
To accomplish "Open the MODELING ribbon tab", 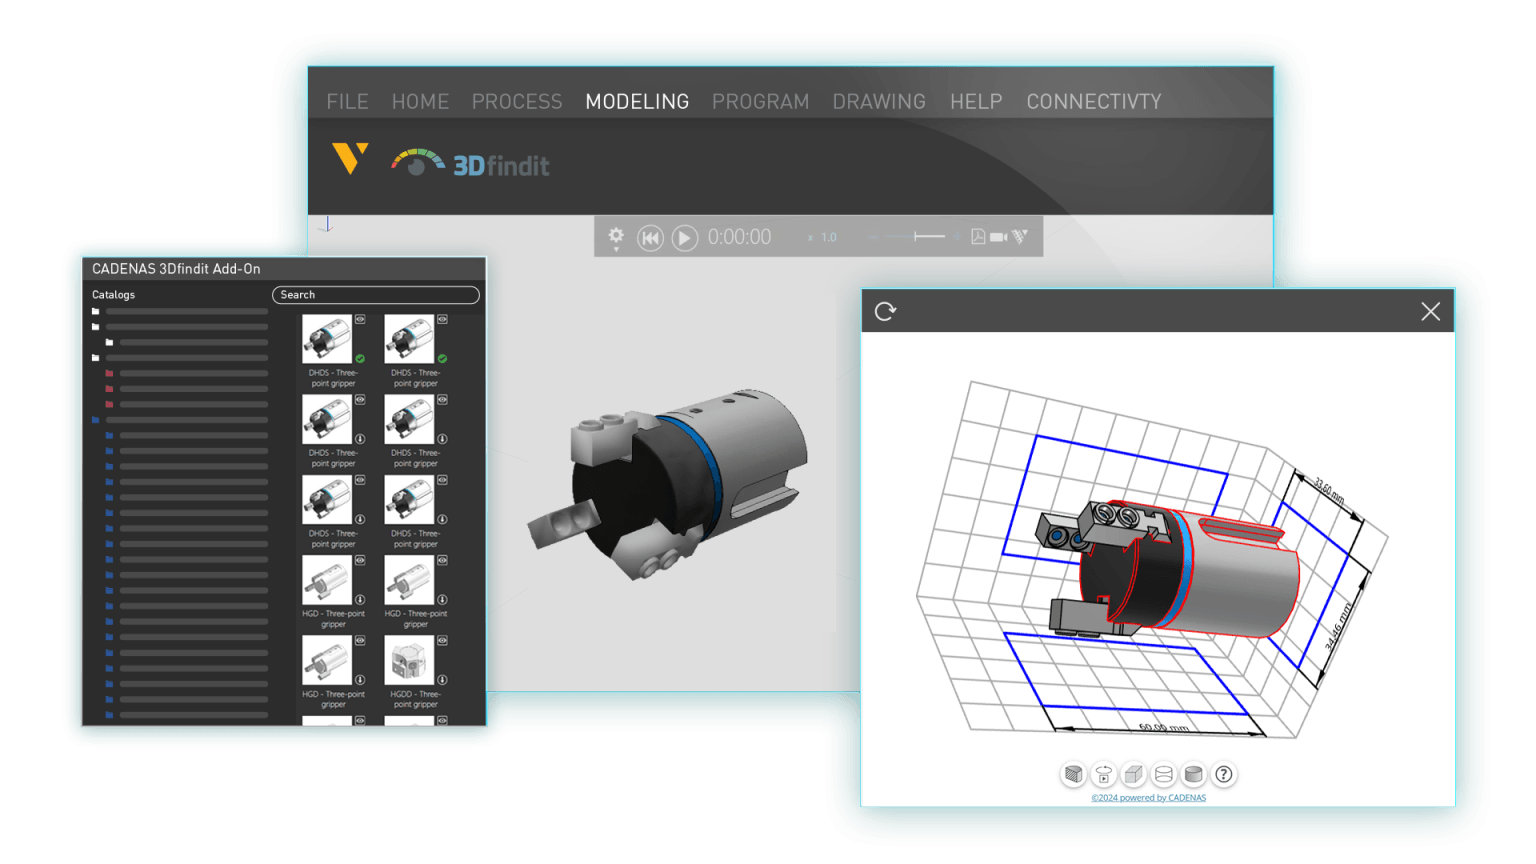I will (637, 102).
